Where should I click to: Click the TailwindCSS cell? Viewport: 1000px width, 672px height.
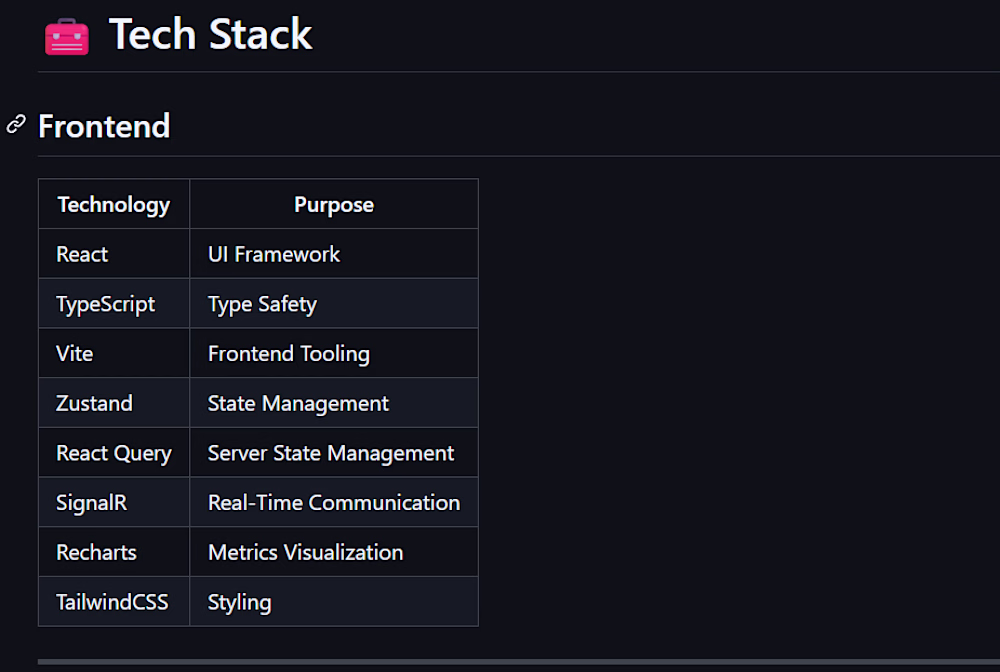coord(114,602)
